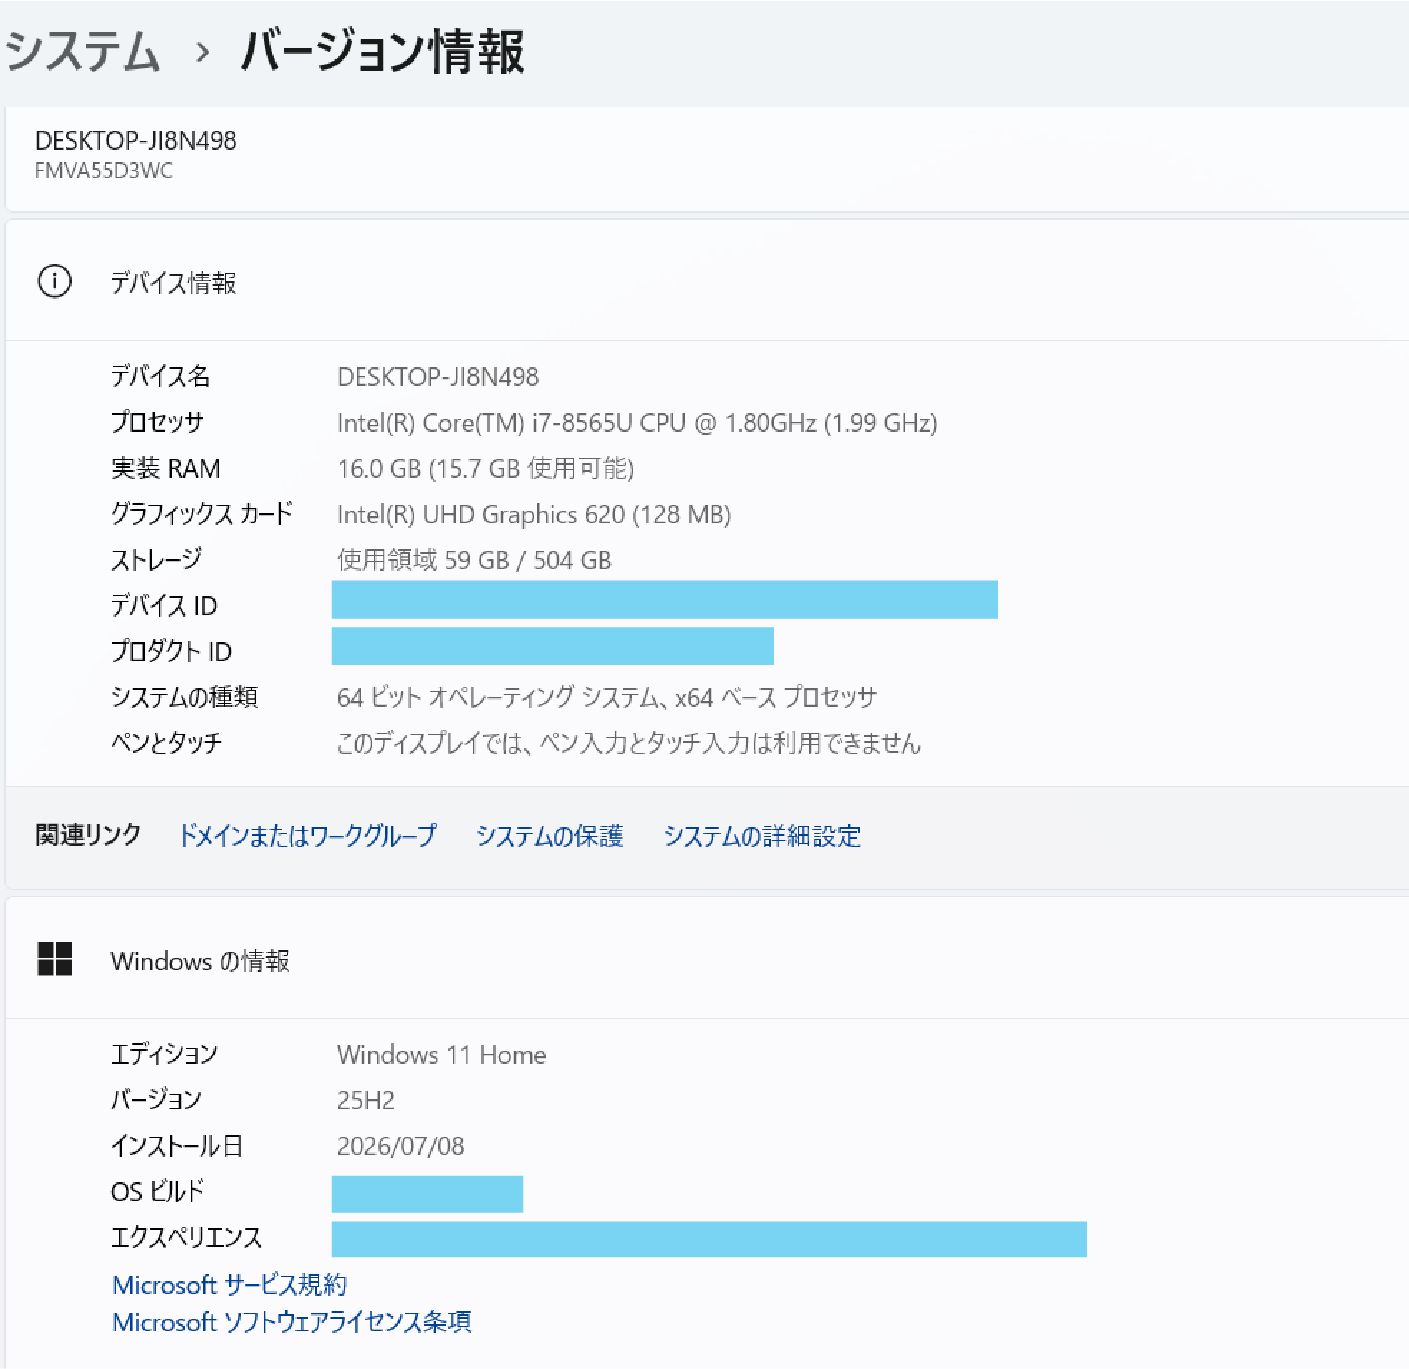Viewport: 1409px width, 1369px height.
Task: Click the バージョン情報 page title
Action: [x=383, y=51]
